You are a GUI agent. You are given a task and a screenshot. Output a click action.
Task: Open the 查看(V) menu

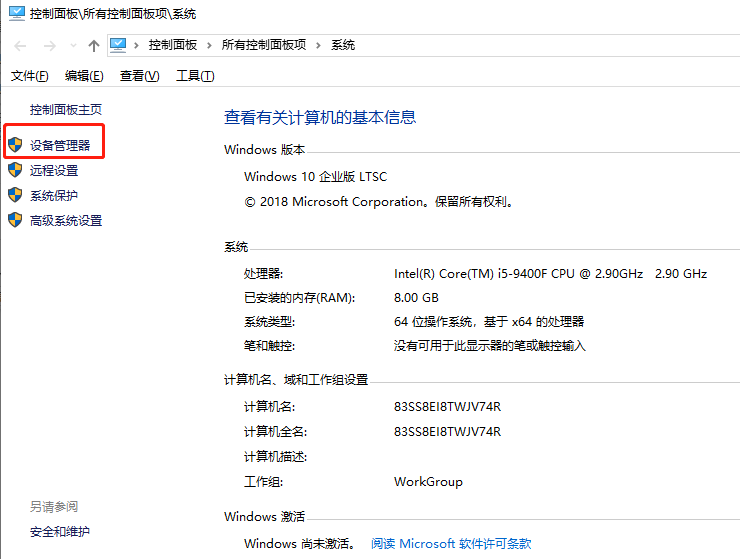tap(139, 76)
